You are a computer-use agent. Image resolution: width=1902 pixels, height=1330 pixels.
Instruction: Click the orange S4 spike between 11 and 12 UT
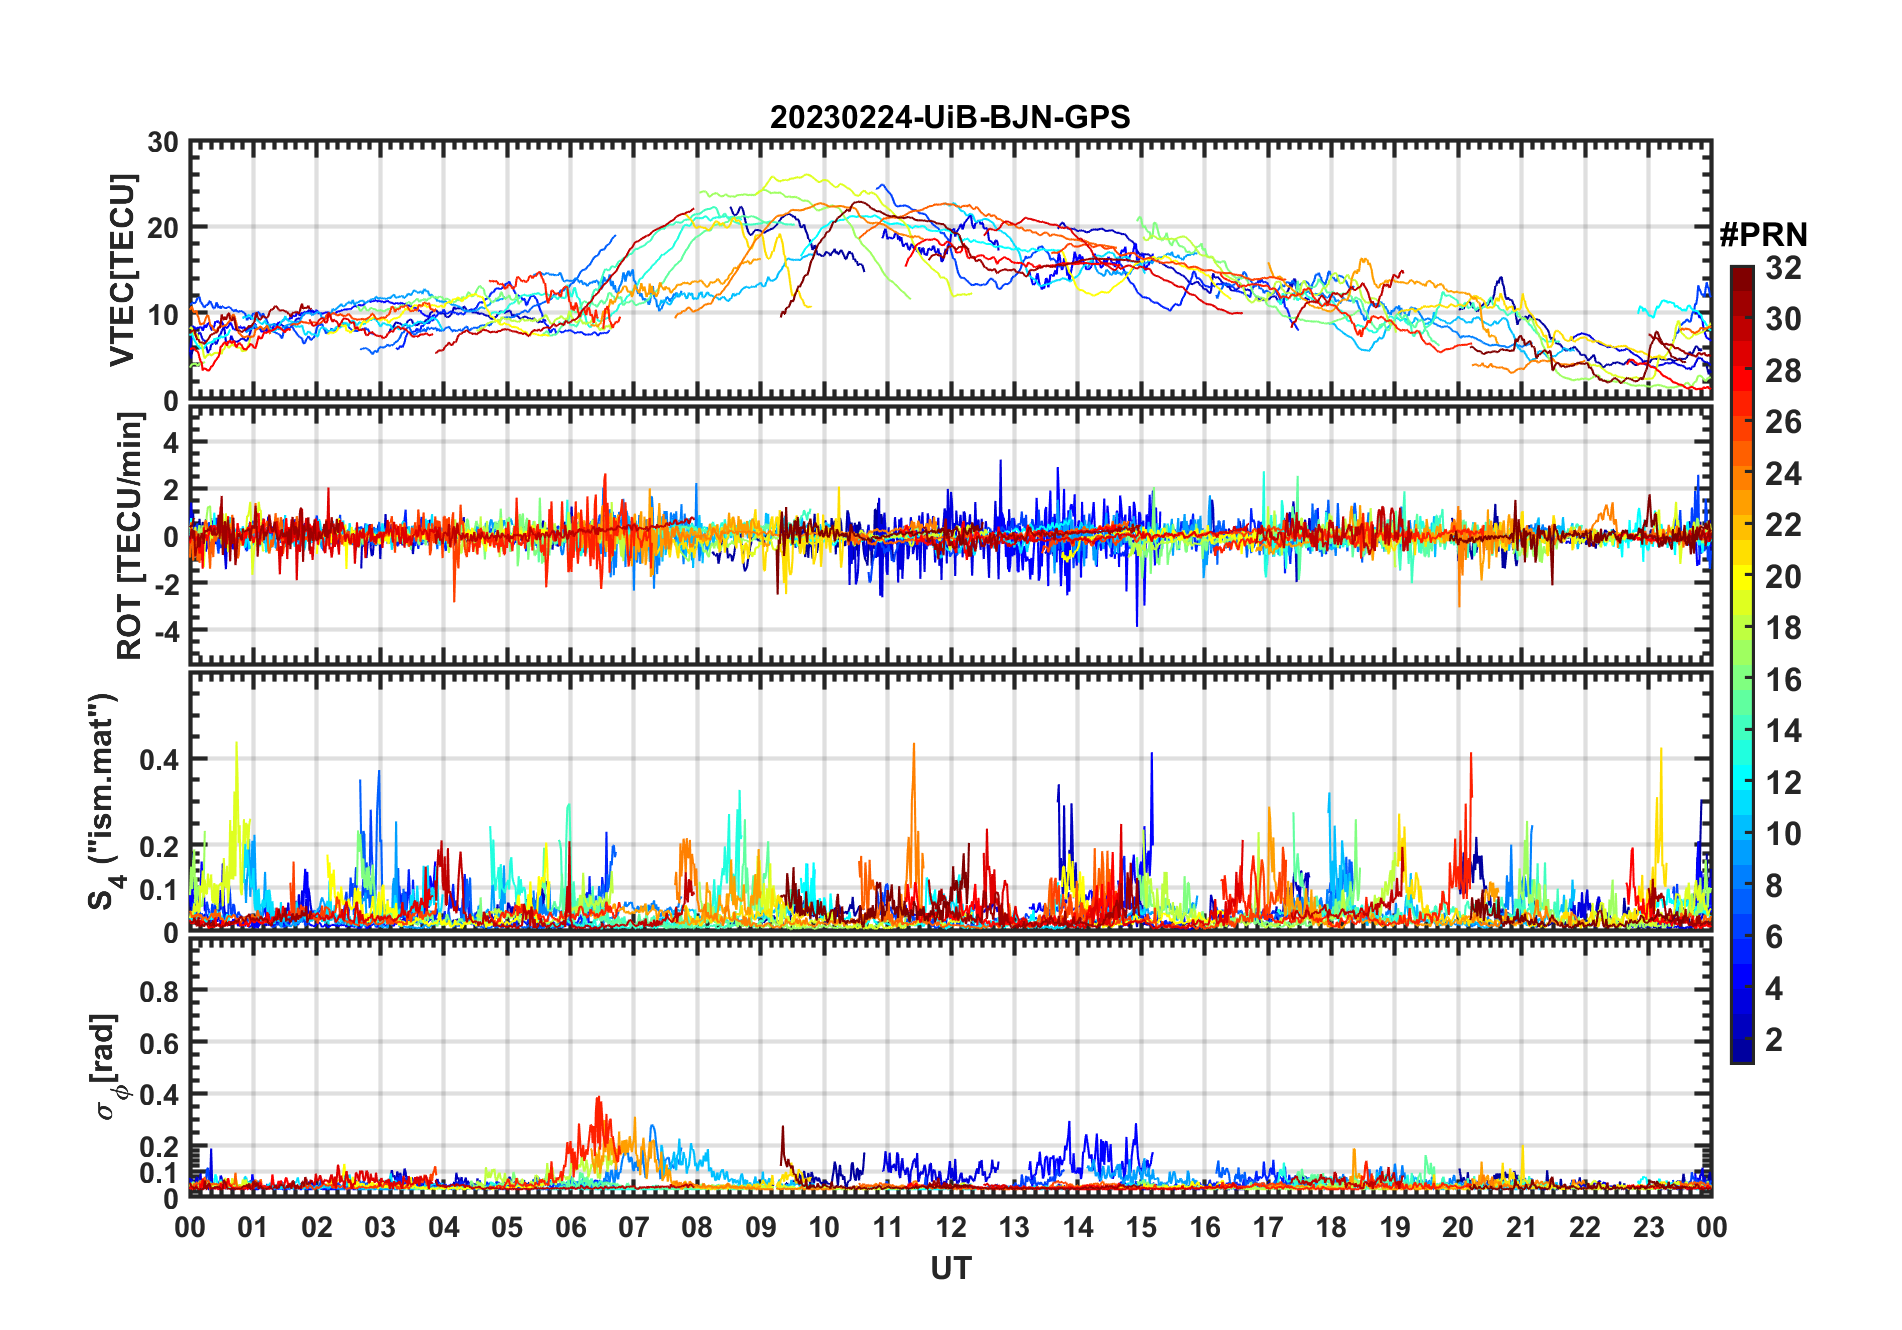pyautogui.click(x=913, y=810)
